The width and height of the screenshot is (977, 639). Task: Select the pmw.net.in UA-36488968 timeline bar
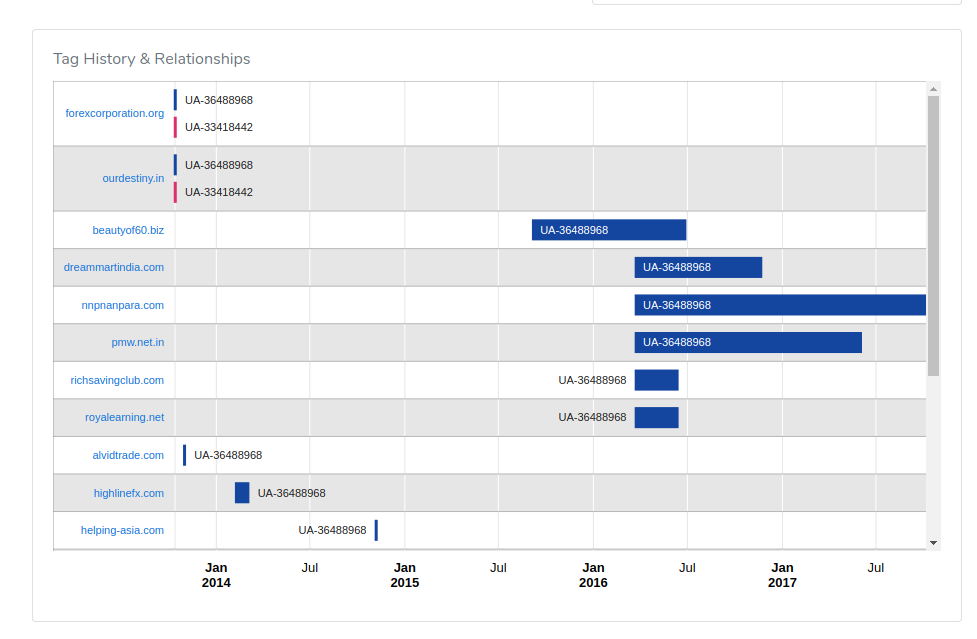pos(748,343)
